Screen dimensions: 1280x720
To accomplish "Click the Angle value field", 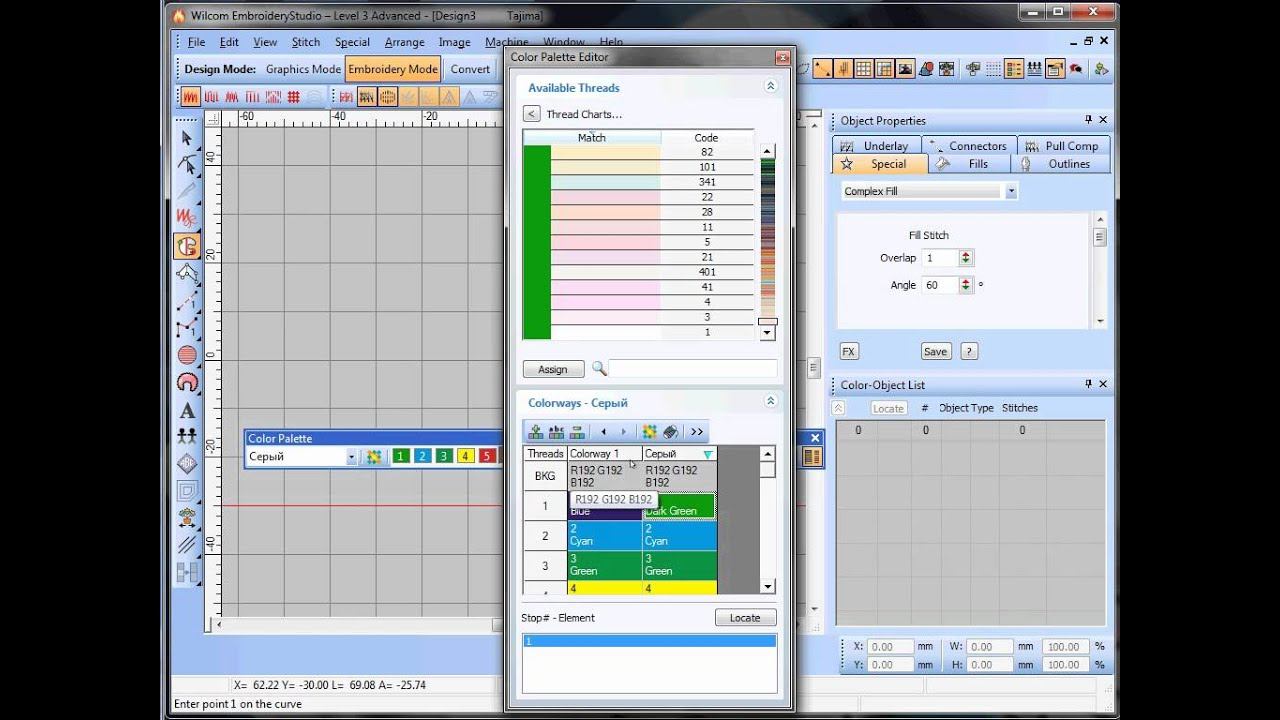I will 938,285.
